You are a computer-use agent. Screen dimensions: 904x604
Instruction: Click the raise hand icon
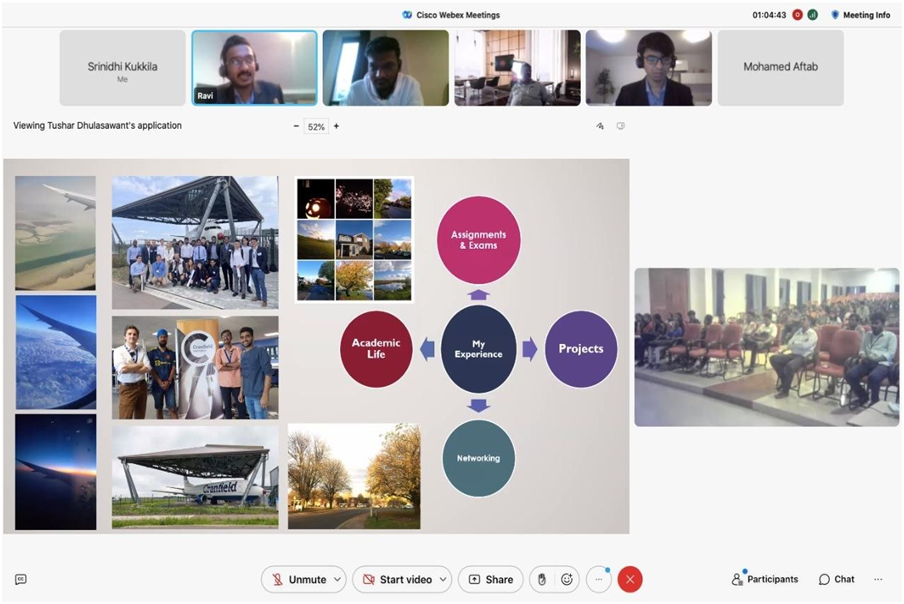542,579
